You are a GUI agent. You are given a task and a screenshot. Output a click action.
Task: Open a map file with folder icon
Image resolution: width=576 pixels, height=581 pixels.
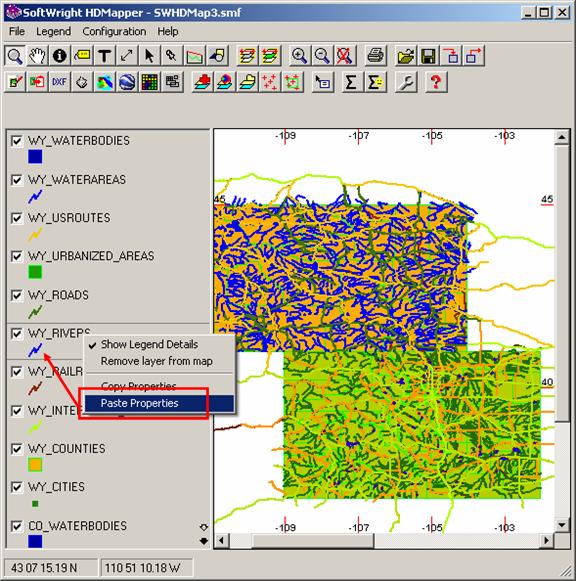tap(406, 56)
